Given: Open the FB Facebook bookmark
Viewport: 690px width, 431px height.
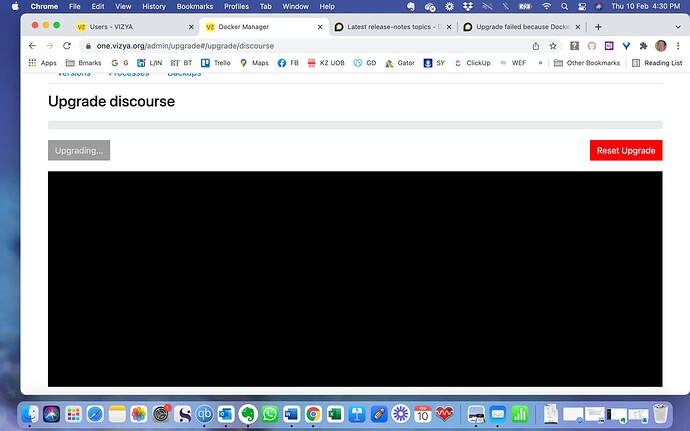Looking at the screenshot, I should 288,63.
